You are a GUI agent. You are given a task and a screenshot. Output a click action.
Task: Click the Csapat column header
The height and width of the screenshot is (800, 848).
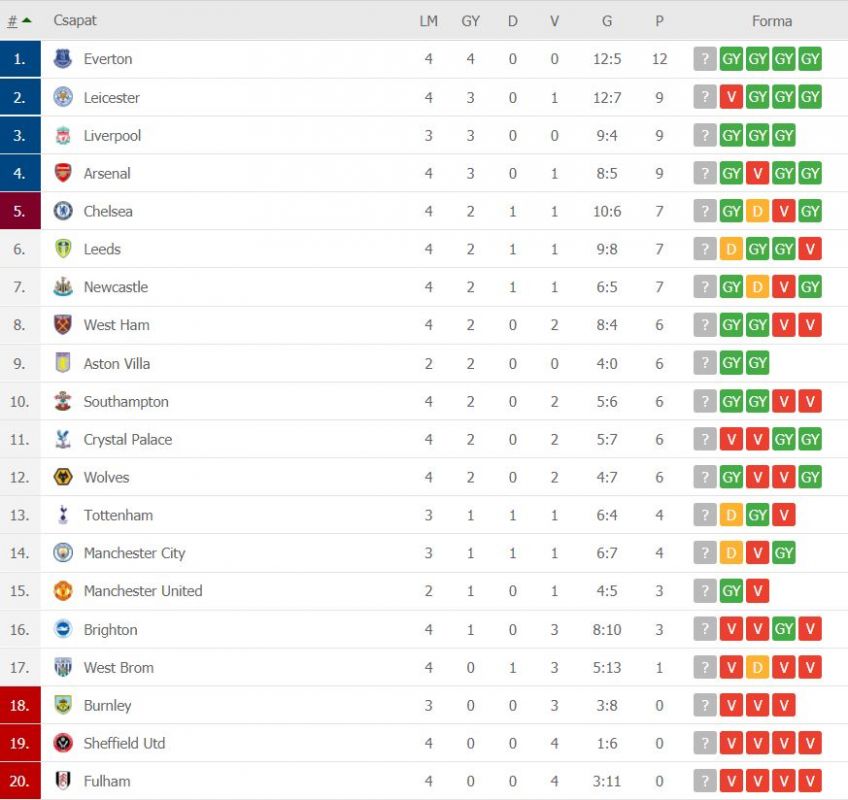75,21
